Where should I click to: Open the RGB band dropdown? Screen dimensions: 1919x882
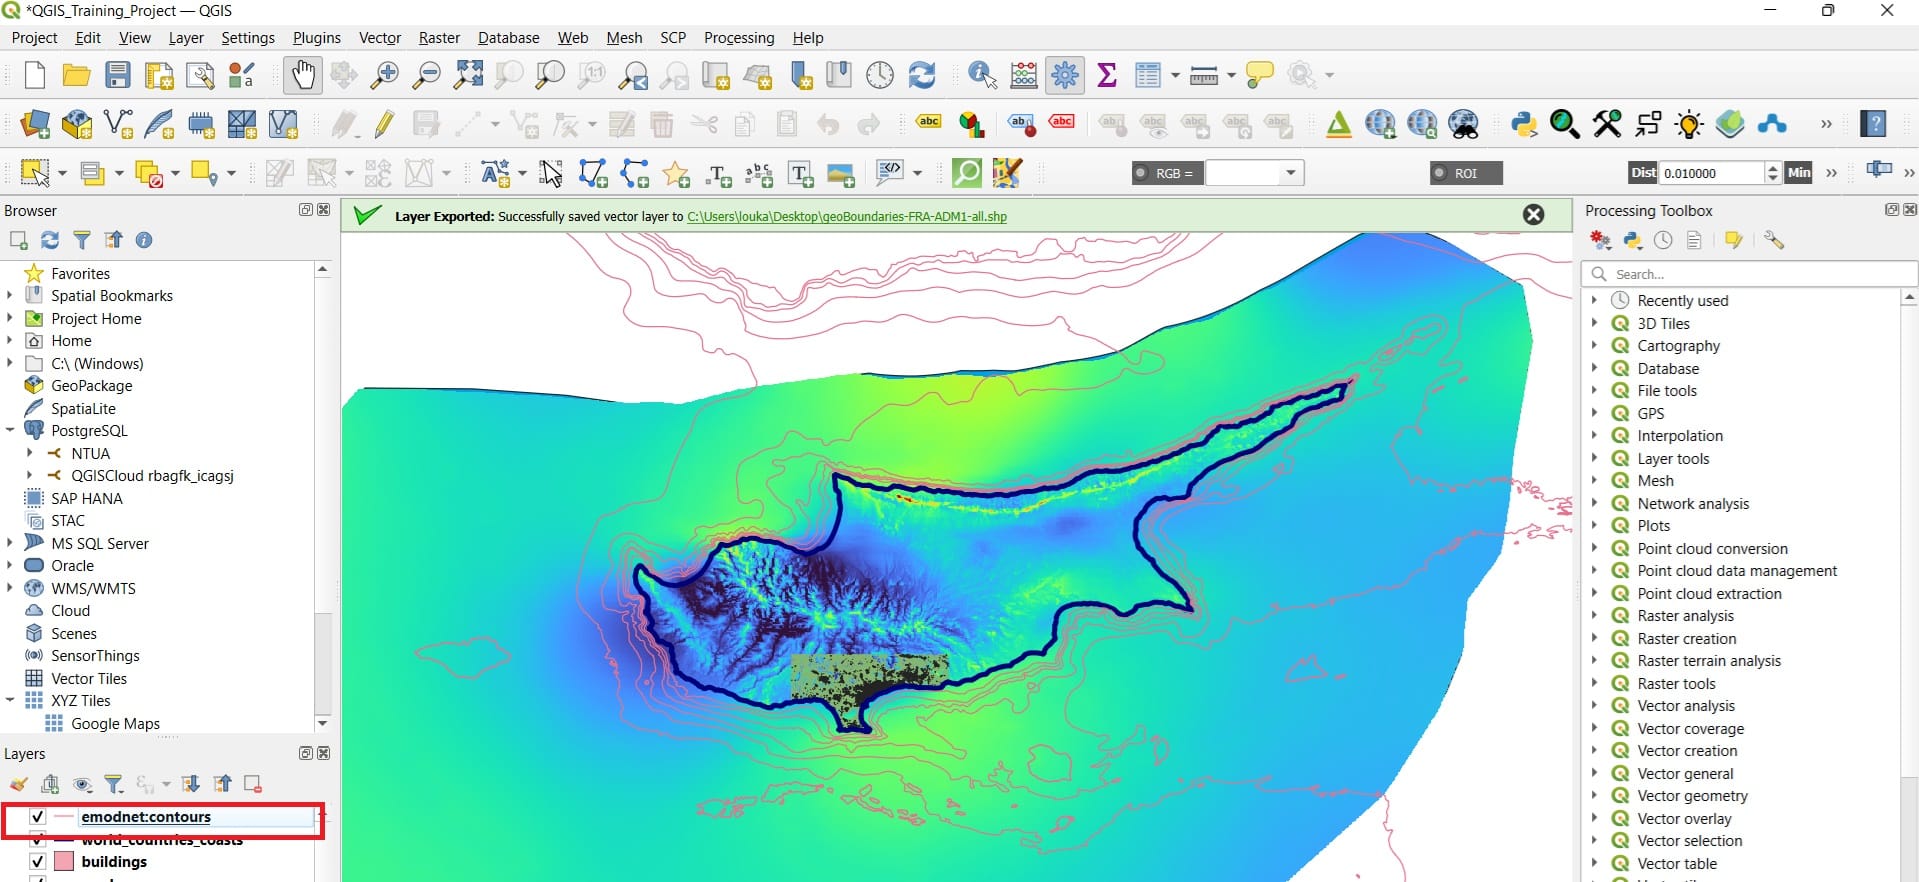(1290, 173)
